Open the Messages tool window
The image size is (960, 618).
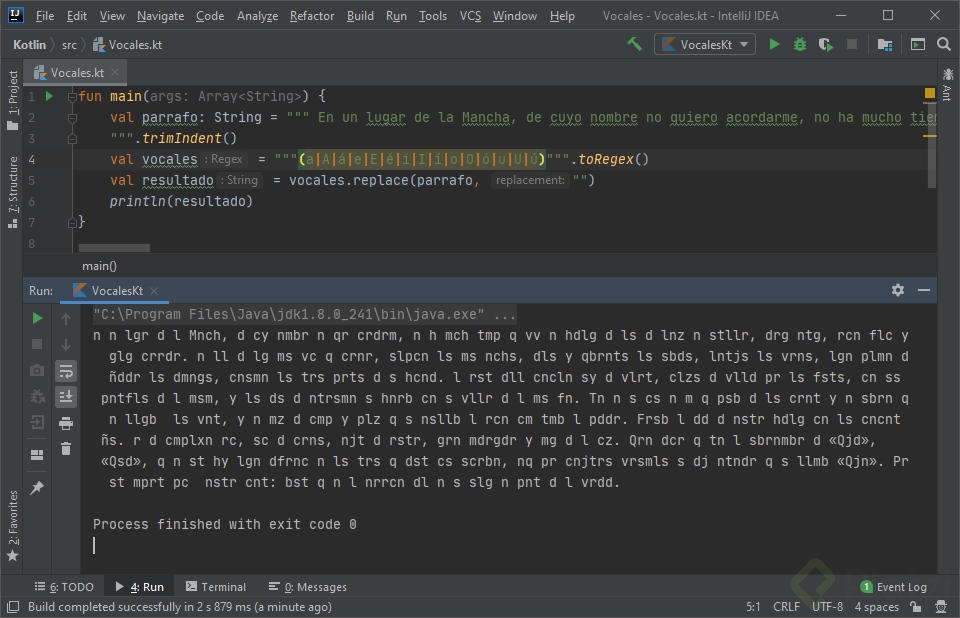pyautogui.click(x=307, y=587)
